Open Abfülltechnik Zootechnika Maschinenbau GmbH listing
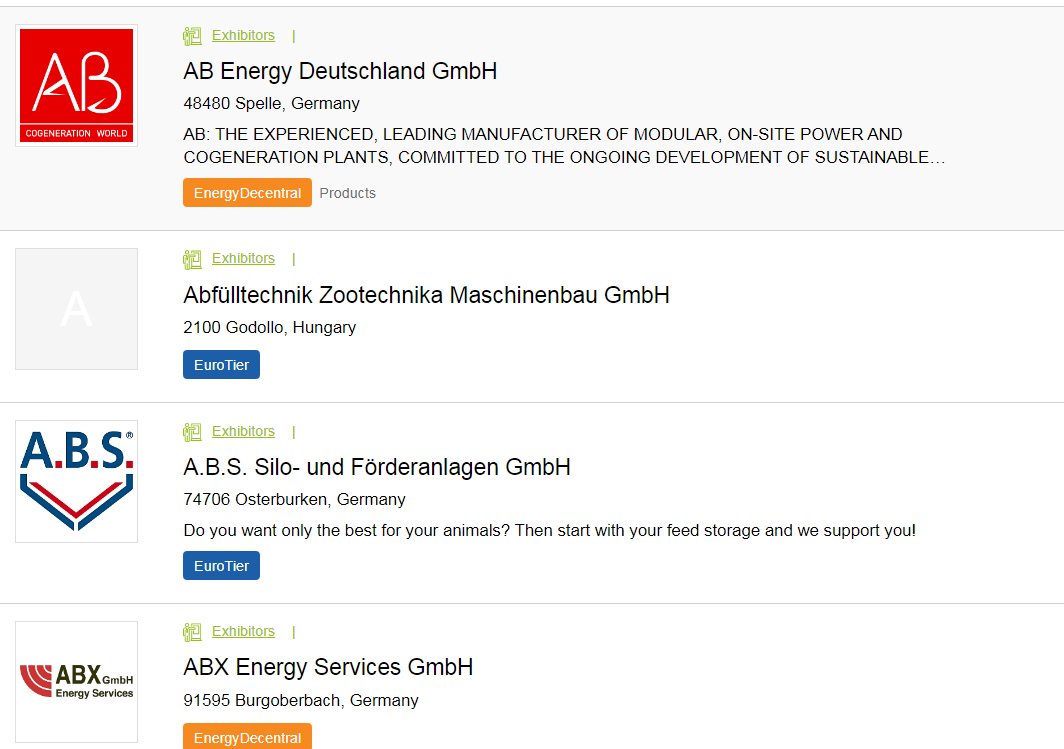 tap(426, 295)
